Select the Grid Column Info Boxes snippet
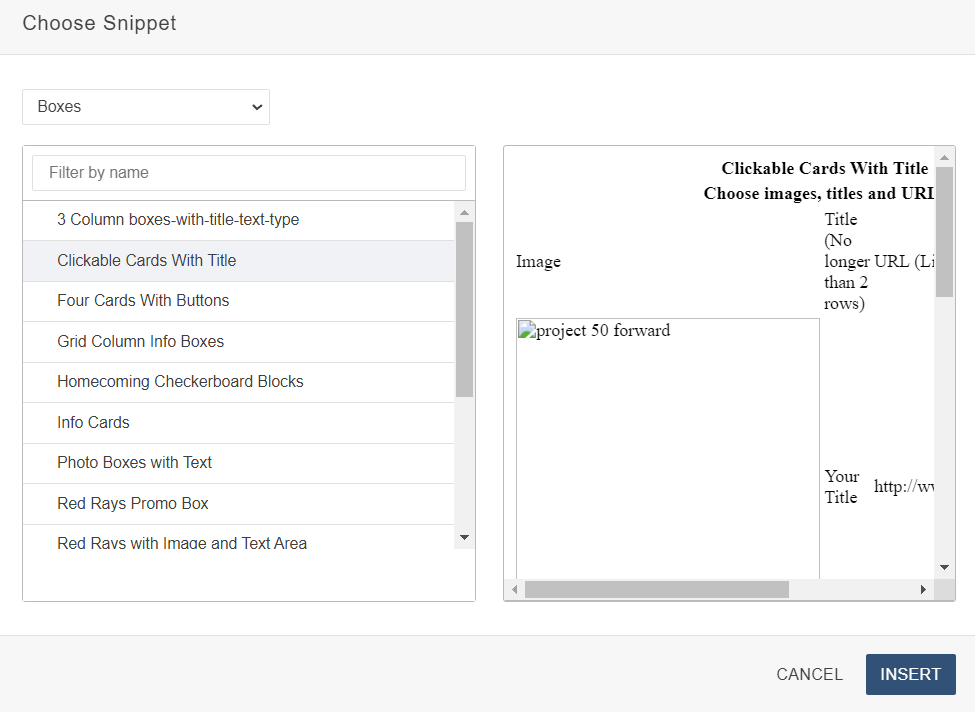The height and width of the screenshot is (712, 975). (140, 341)
